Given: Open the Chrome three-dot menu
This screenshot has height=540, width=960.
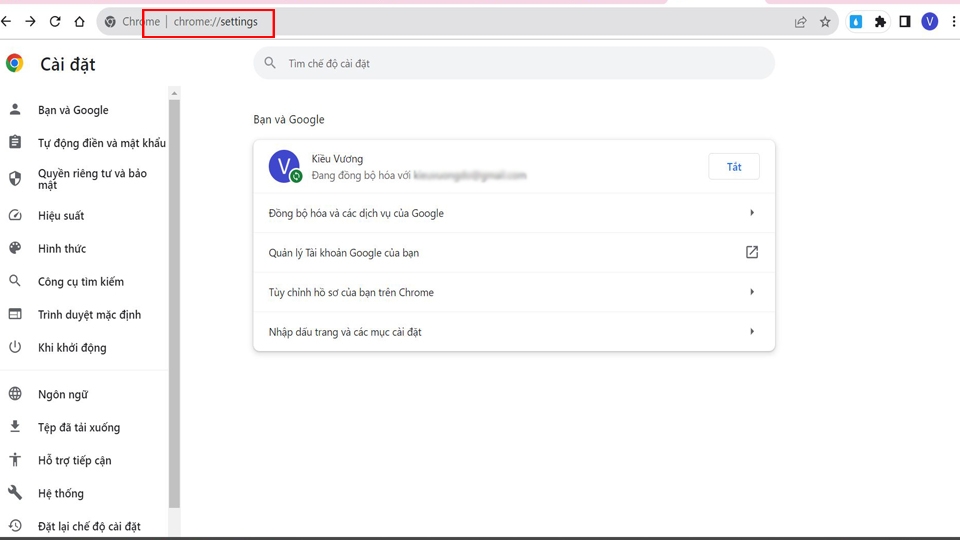Looking at the screenshot, I should (x=954, y=21).
